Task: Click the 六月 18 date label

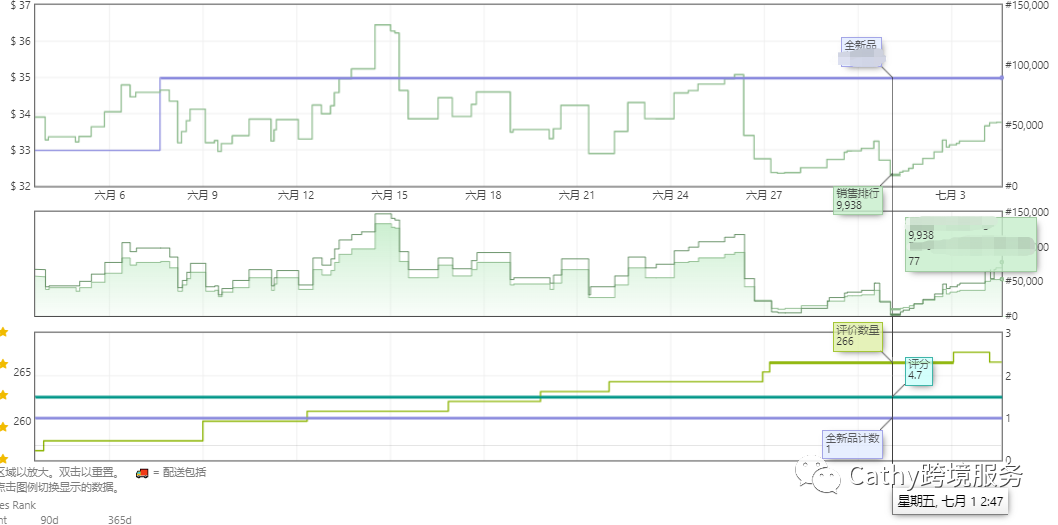Action: point(484,196)
